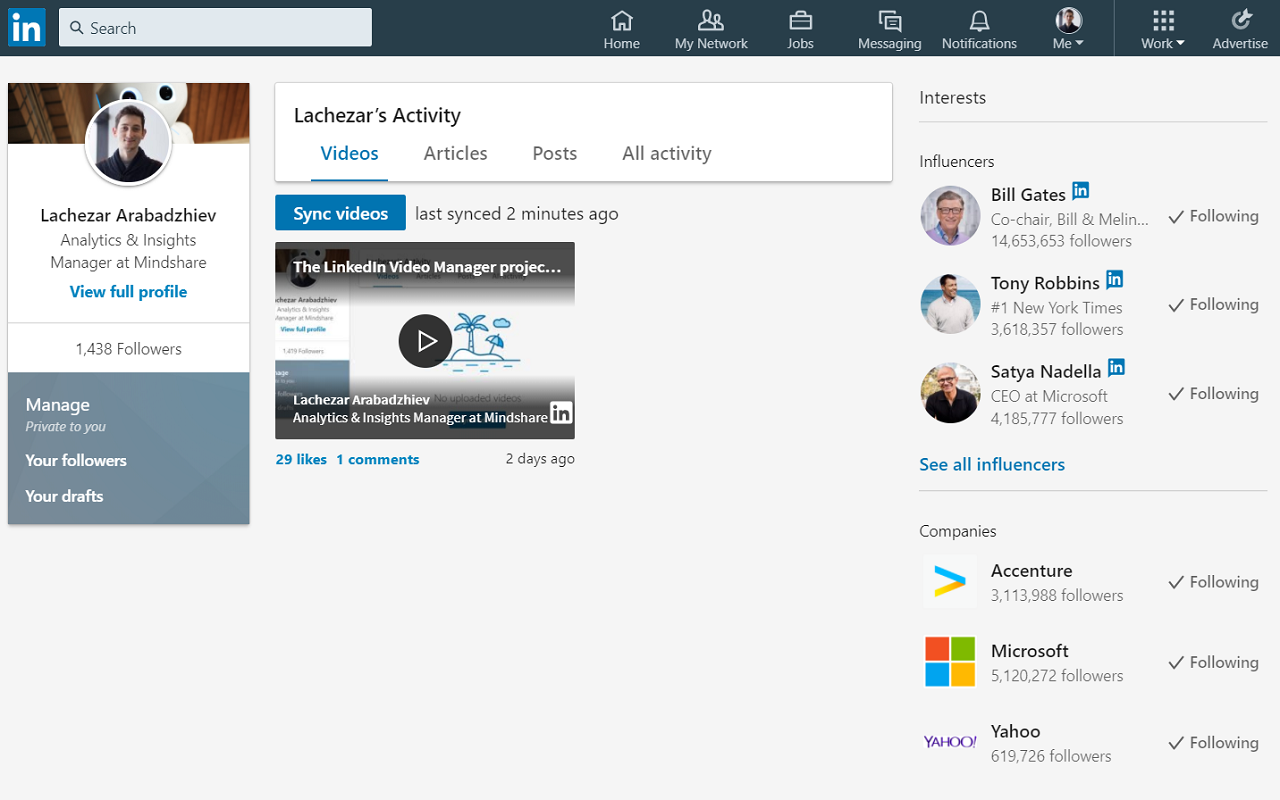
Task: Check Notifications via the bell icon
Action: (x=978, y=27)
